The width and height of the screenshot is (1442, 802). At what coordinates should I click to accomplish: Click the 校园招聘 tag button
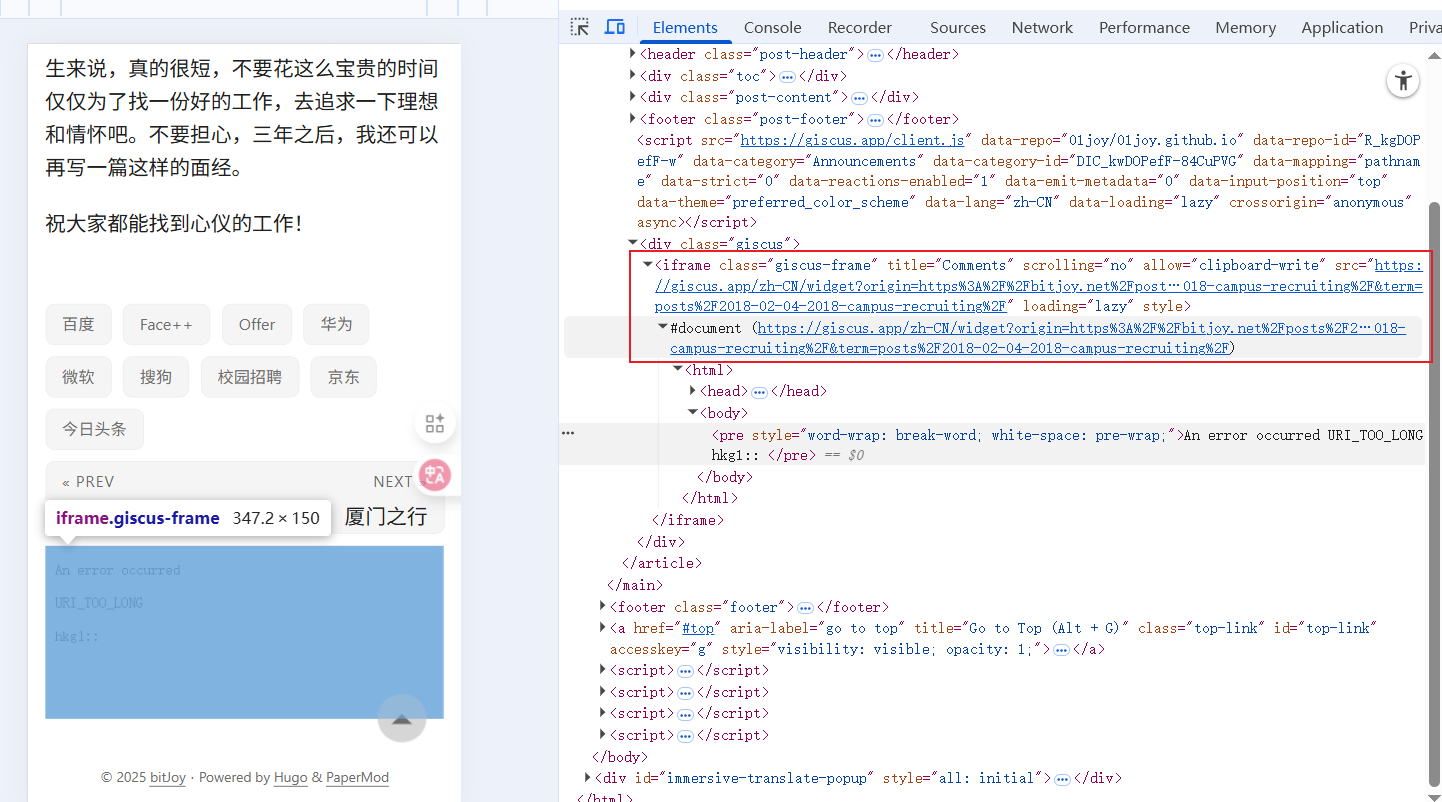(250, 377)
